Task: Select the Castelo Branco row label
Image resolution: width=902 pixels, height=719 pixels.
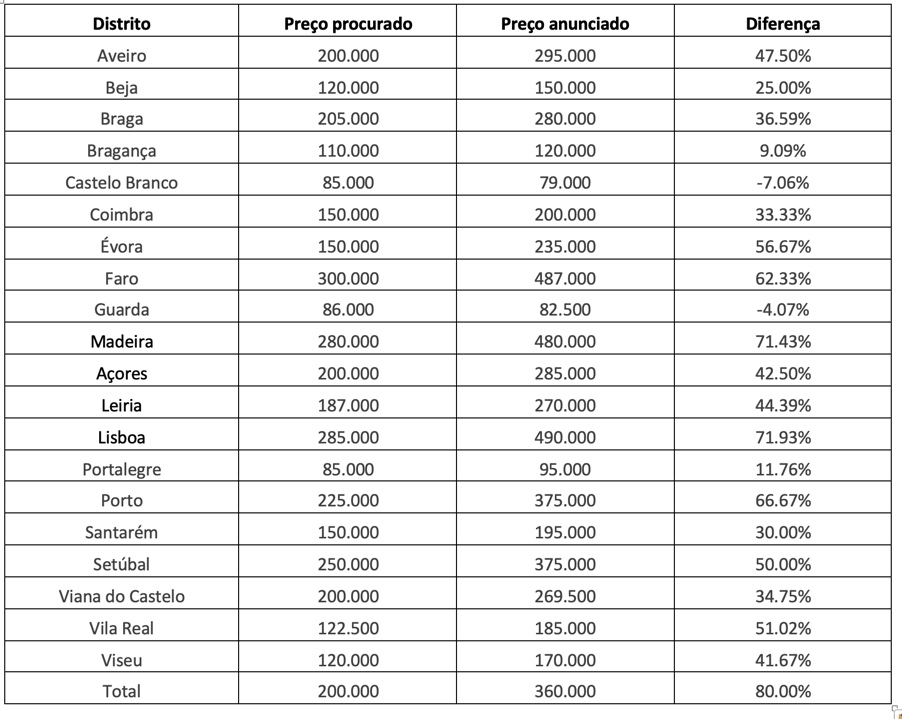Action: pyautogui.click(x=122, y=182)
